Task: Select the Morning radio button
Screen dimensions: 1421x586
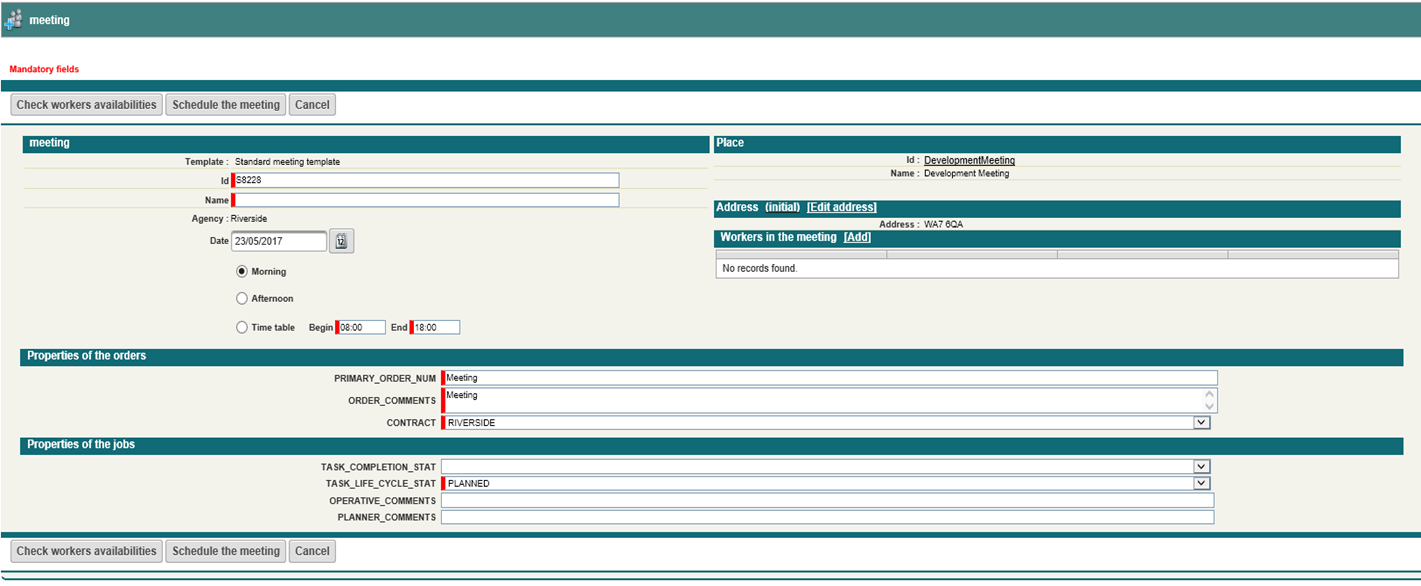Action: (x=242, y=271)
